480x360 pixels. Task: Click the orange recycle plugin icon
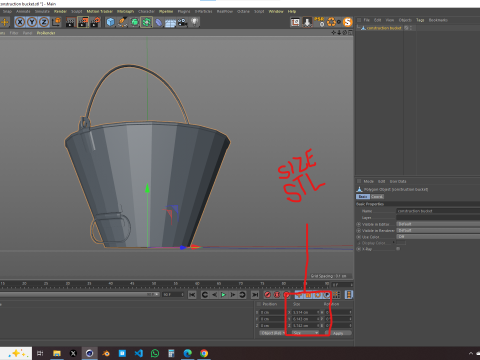[x=331, y=22]
